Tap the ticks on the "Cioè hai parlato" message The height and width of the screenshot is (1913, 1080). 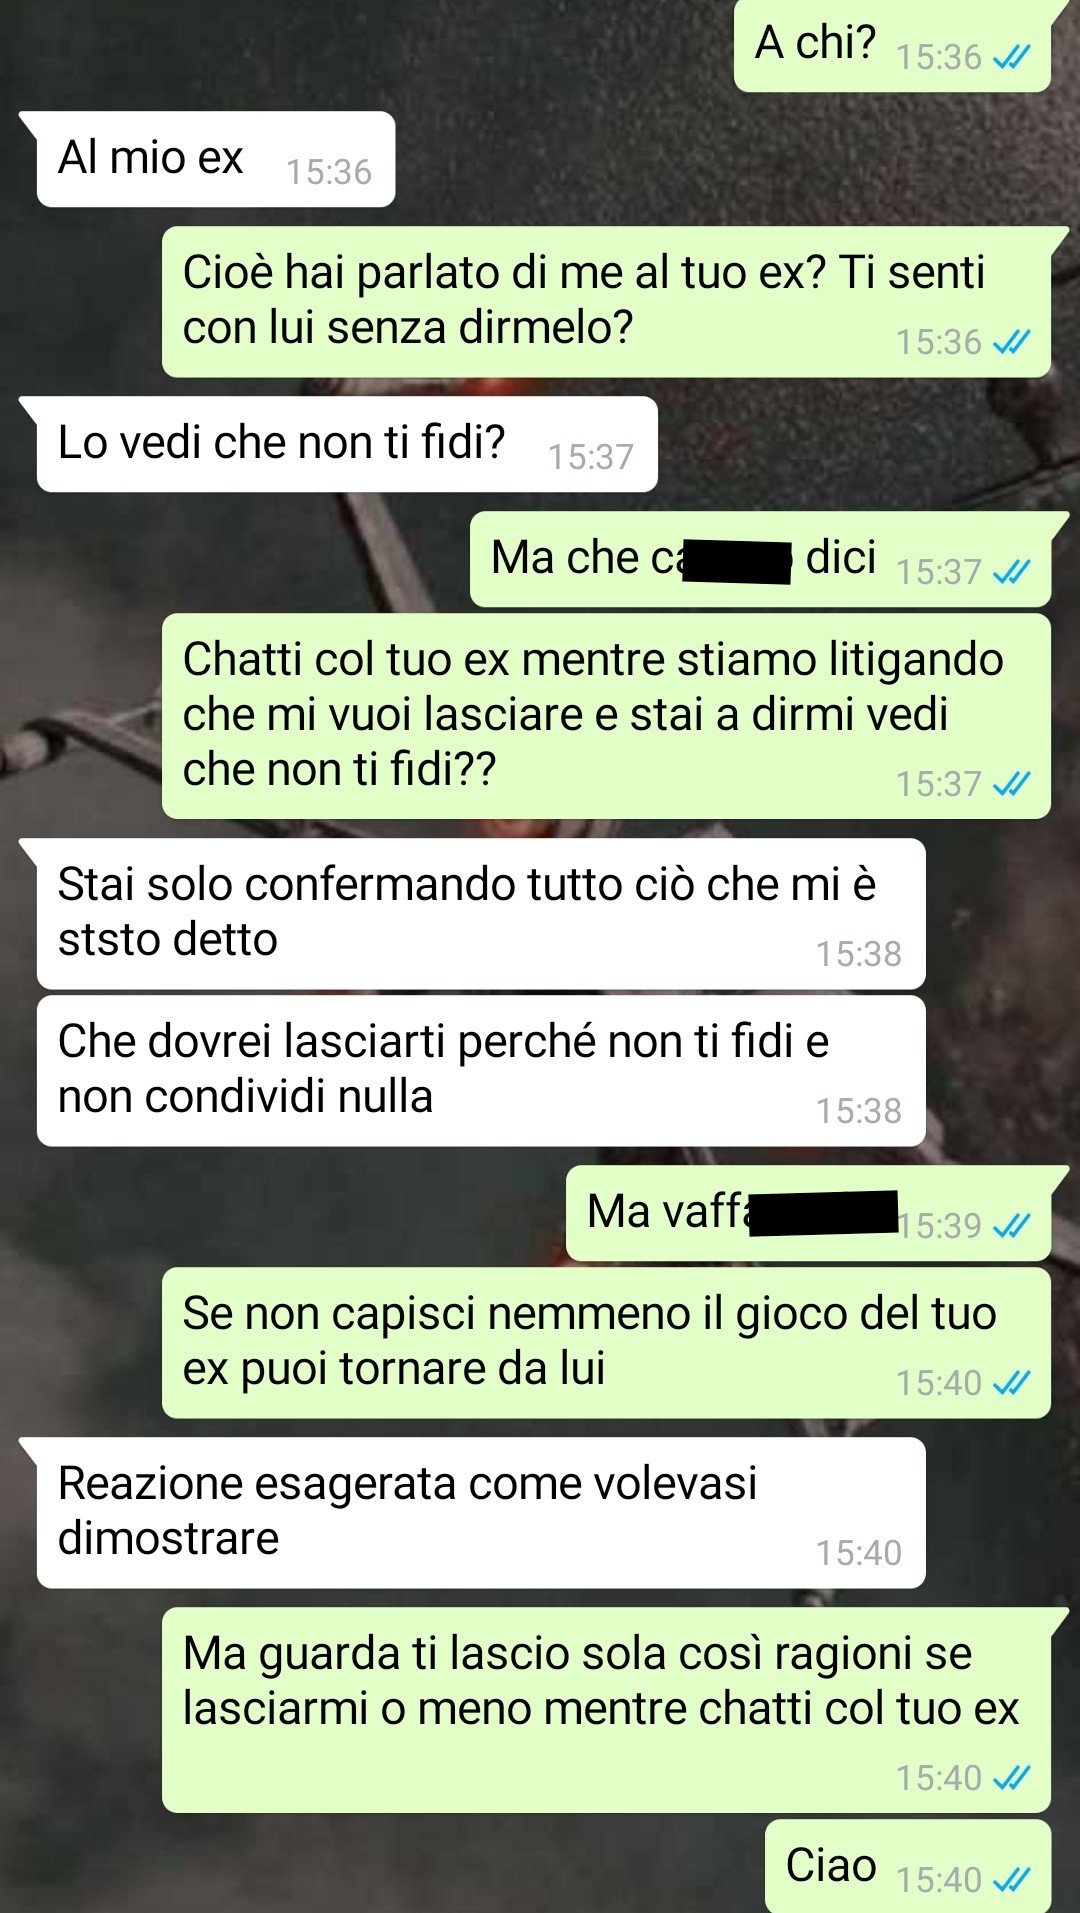pos(1011,343)
